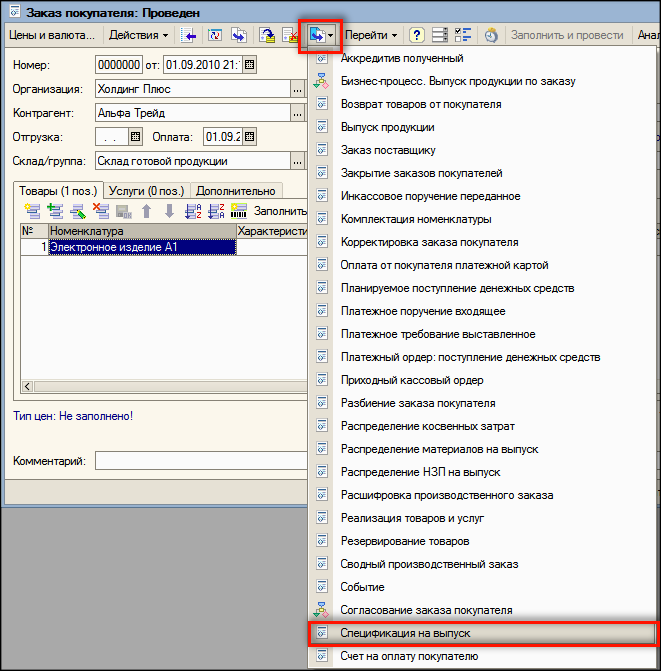Choose 'Планируемое поступление денежных средств'
661x671 pixels.
point(483,288)
